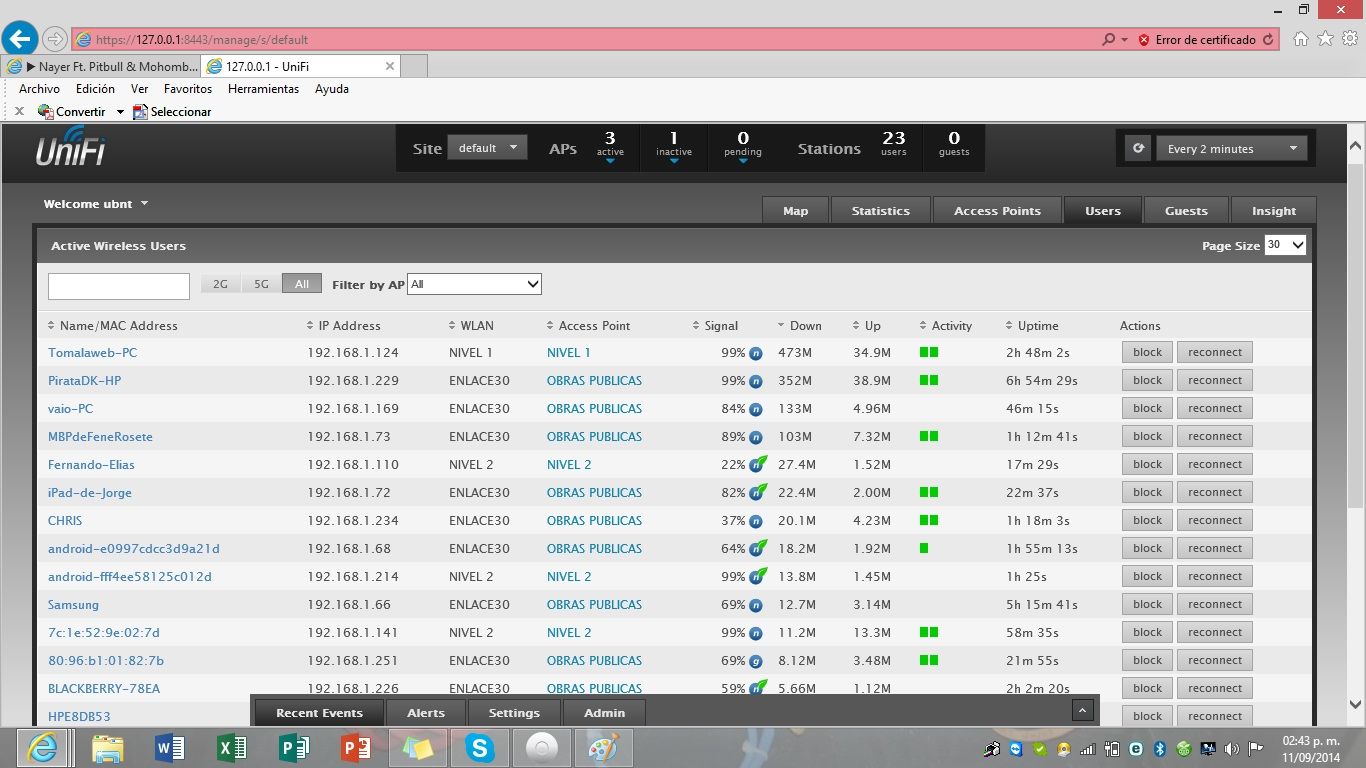Image resolution: width=1366 pixels, height=768 pixels.
Task: Click the page vertical scrollbar
Action: coord(1355,420)
